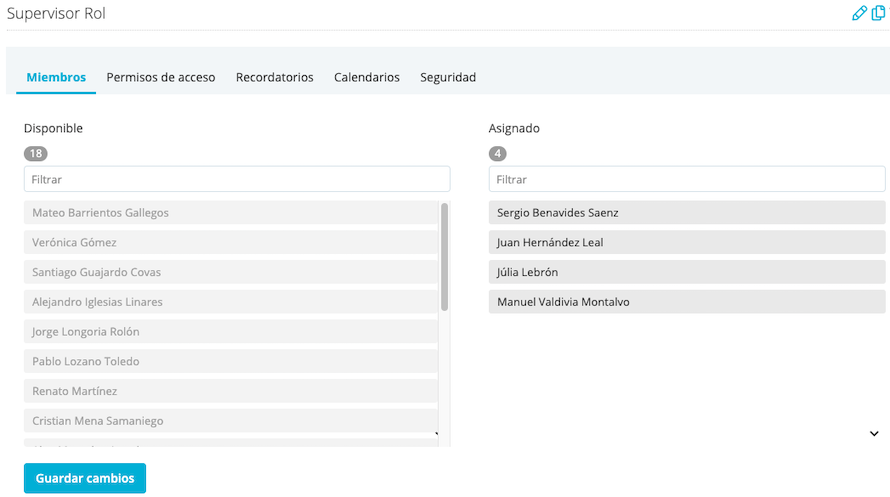This screenshot has height=497, width=890.
Task: Select assigned member Sergio Benavides Saenz
Action: (687, 213)
